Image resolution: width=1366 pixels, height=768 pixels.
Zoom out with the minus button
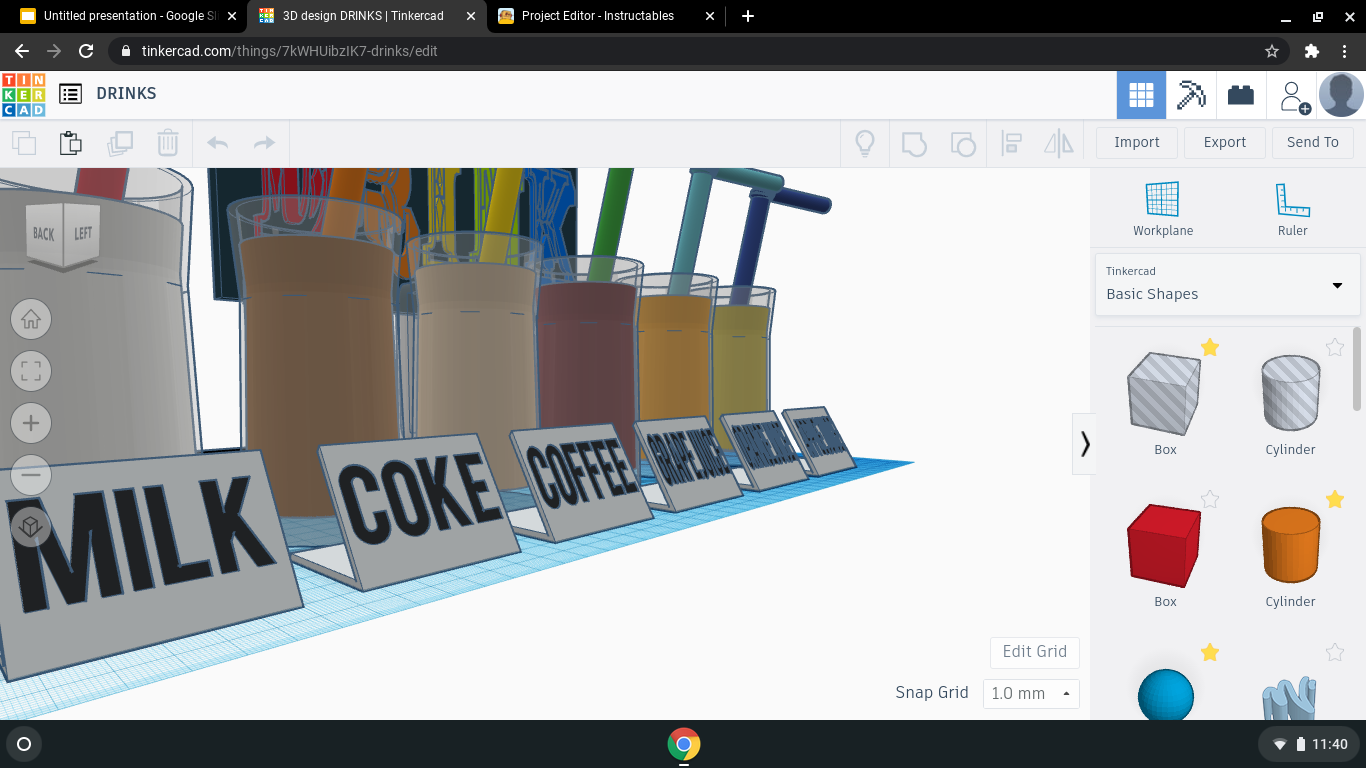(31, 475)
